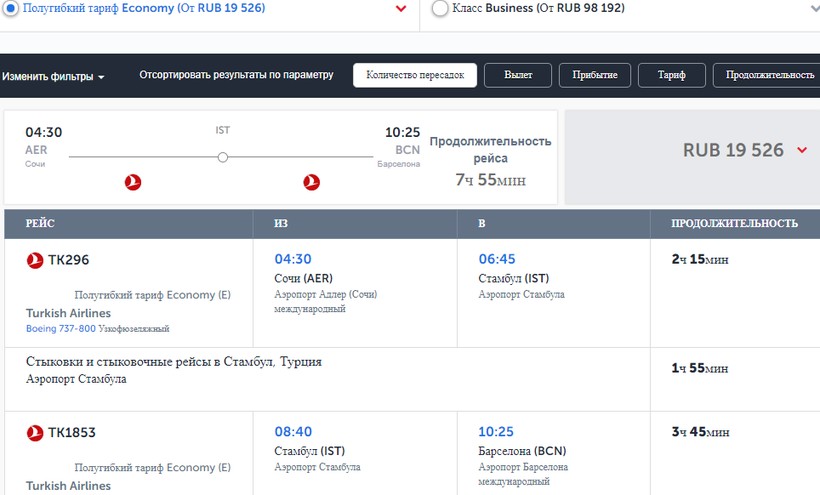Sort results by Вылет

coord(518,76)
